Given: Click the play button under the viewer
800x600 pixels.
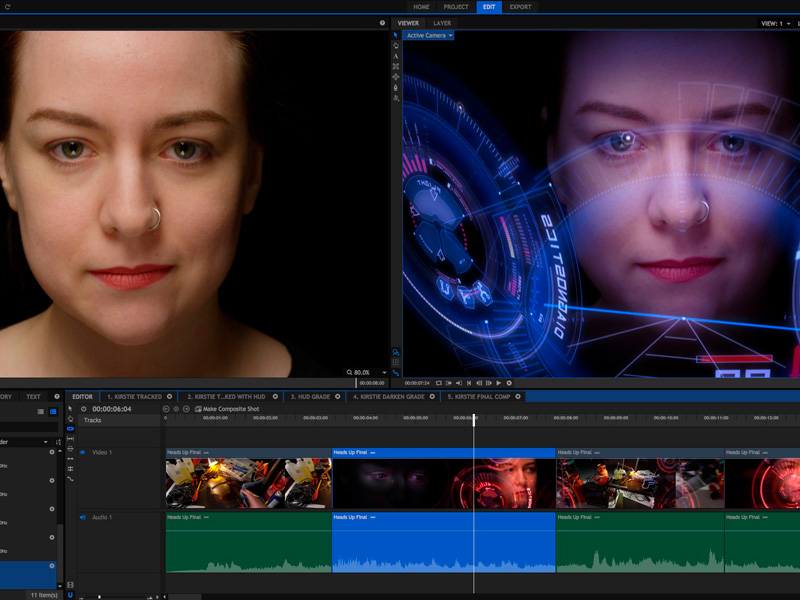Looking at the screenshot, I should (499, 383).
